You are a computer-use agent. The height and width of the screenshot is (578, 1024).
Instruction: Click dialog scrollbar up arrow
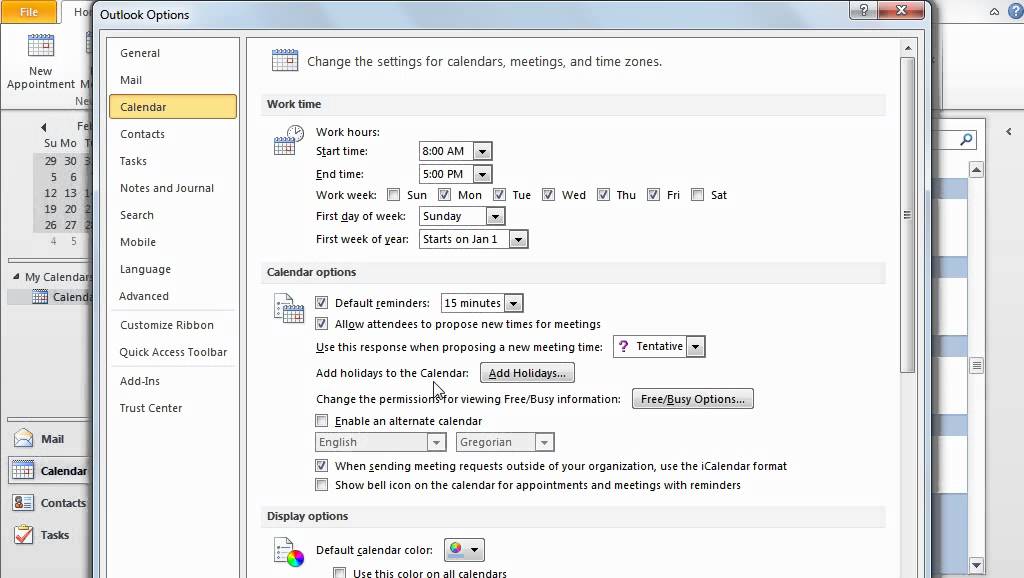908,48
